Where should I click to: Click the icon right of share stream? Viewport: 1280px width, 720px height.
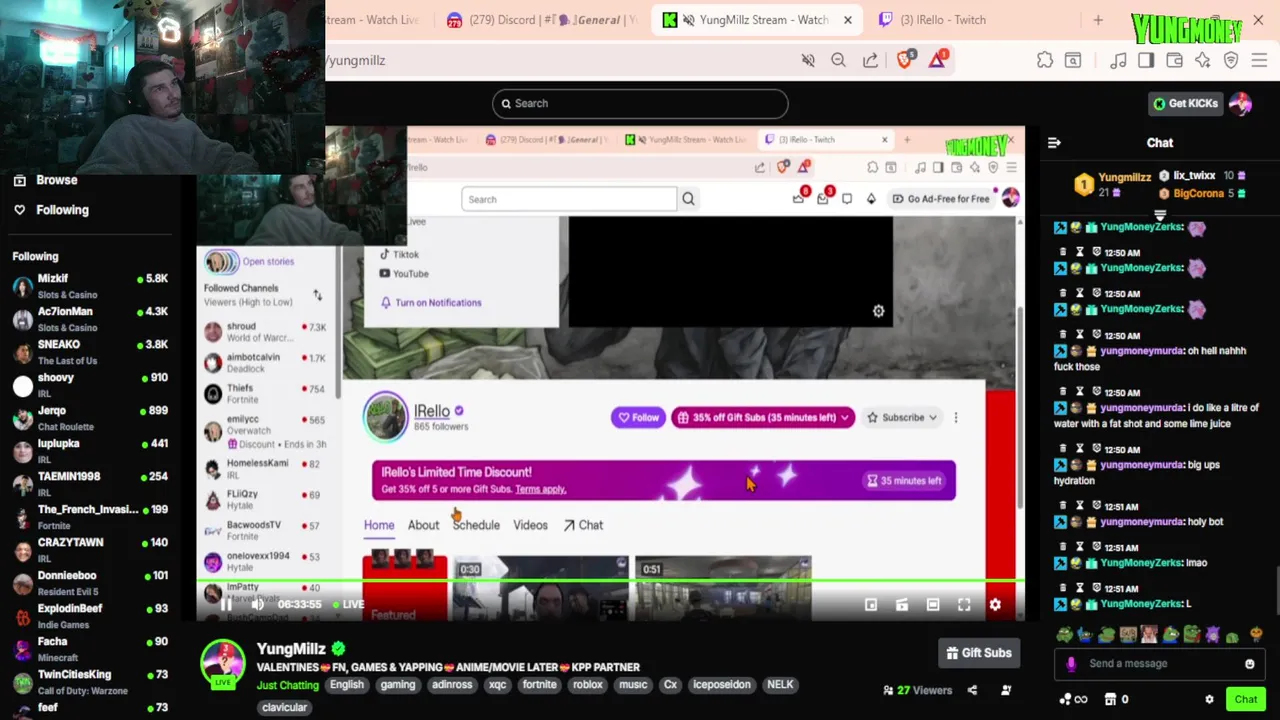(x=1006, y=690)
